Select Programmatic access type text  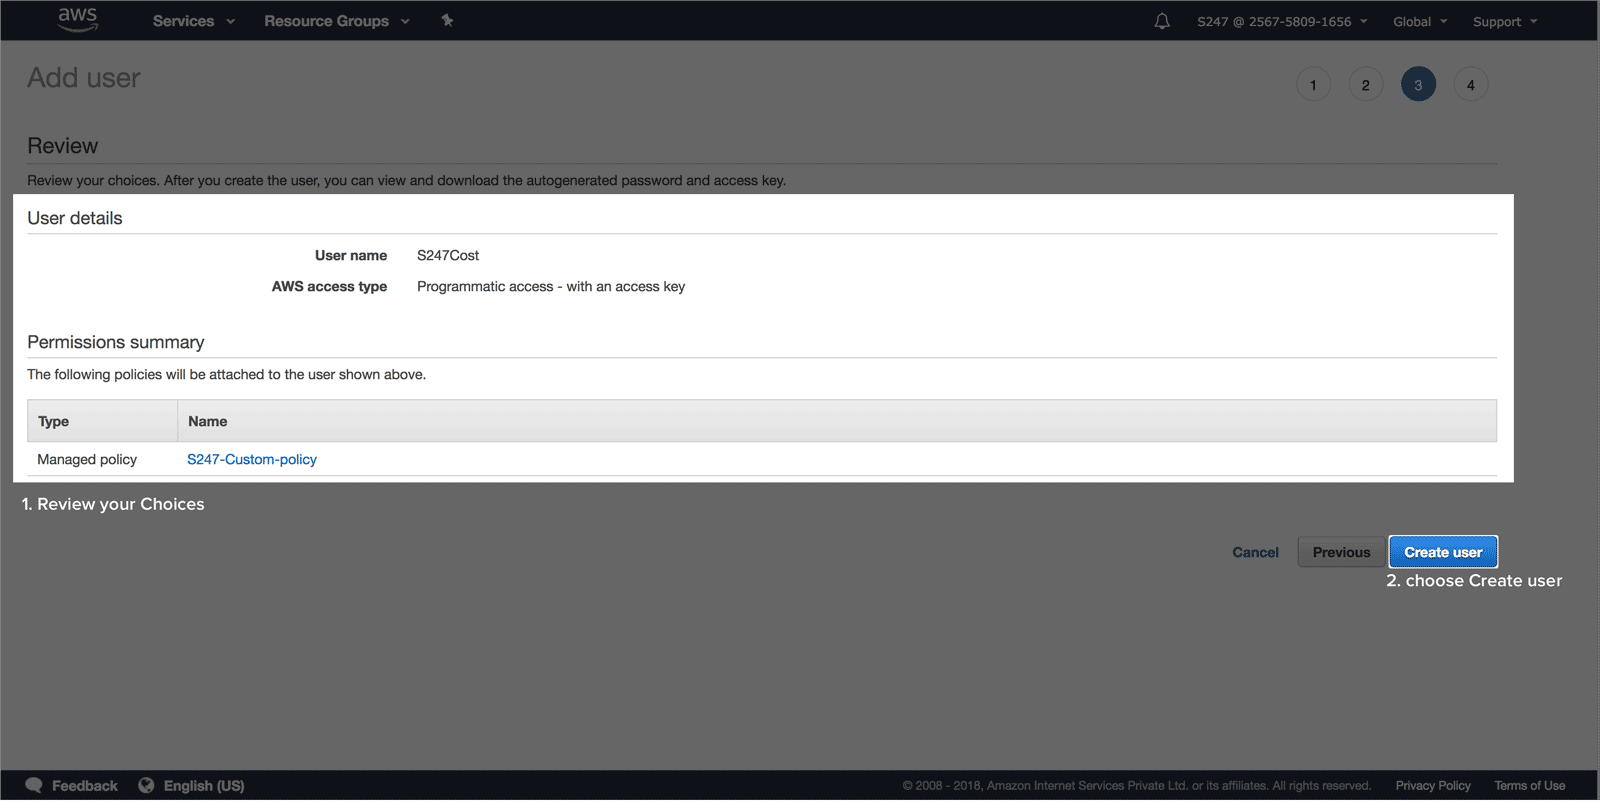click(x=551, y=286)
